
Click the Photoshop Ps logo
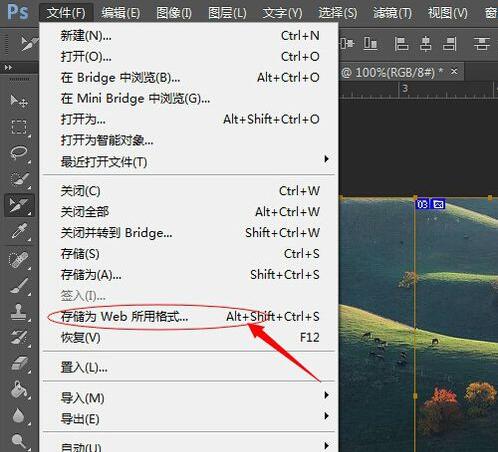tap(18, 12)
